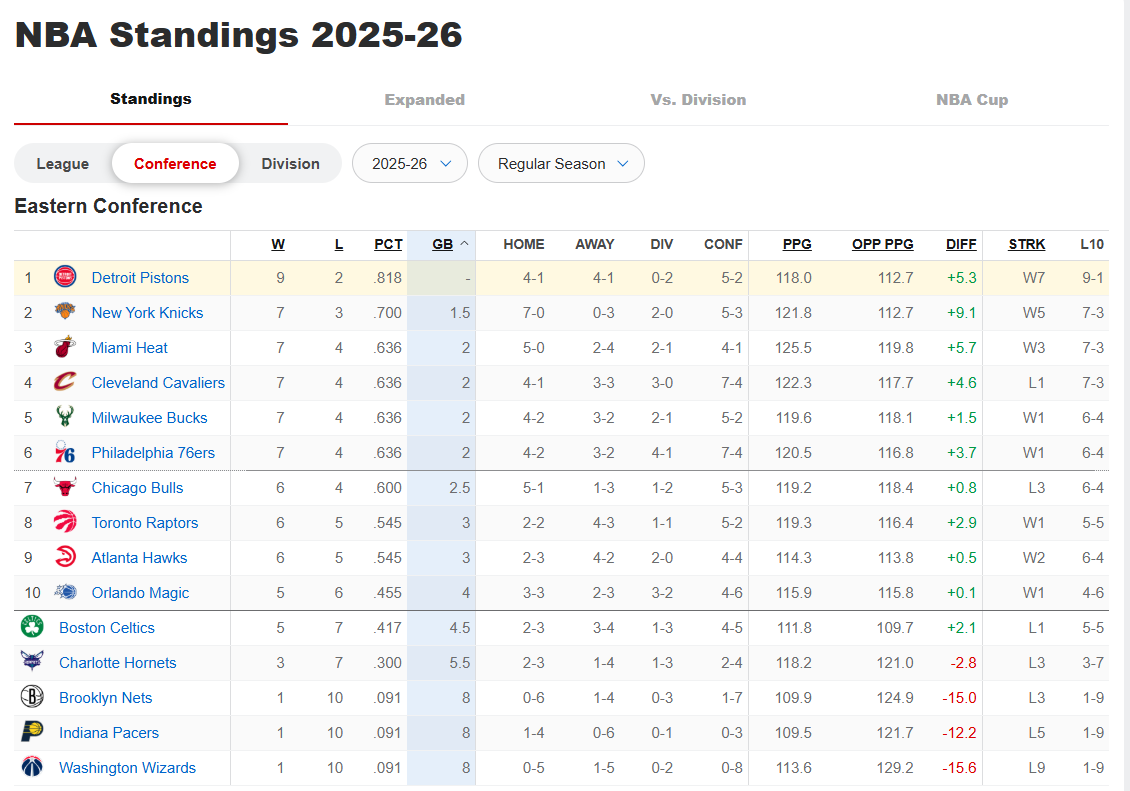Select the Conference view toggle
The width and height of the screenshot is (1130, 791).
pos(175,164)
